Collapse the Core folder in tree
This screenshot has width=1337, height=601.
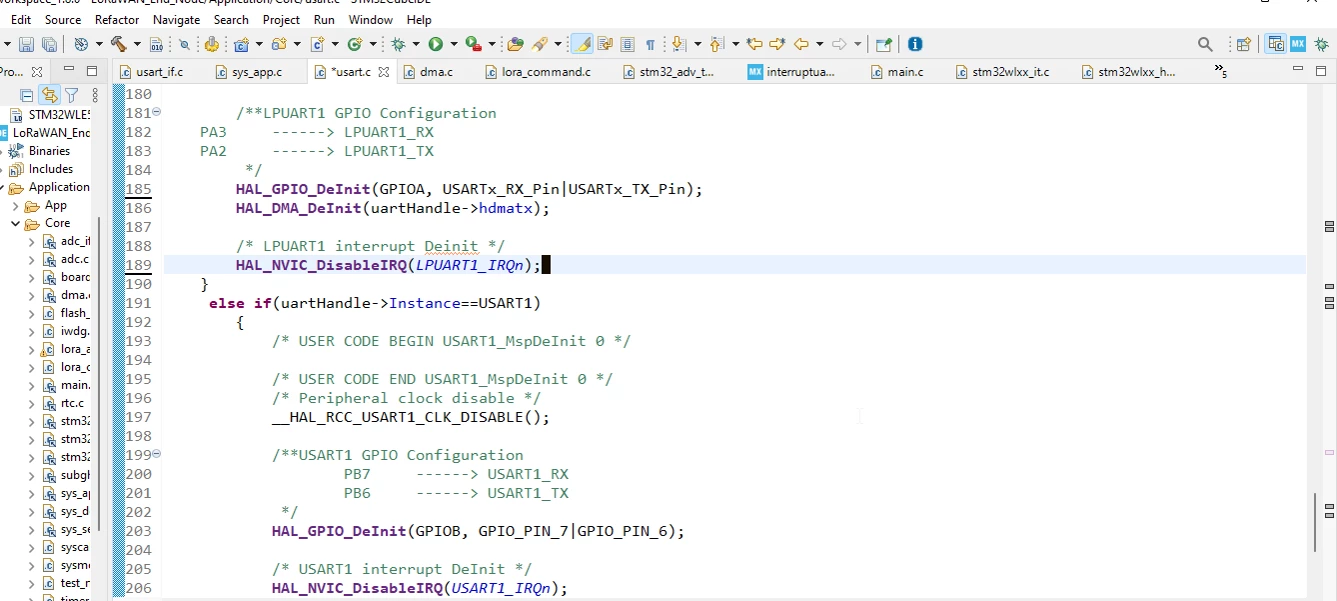tap(16, 223)
